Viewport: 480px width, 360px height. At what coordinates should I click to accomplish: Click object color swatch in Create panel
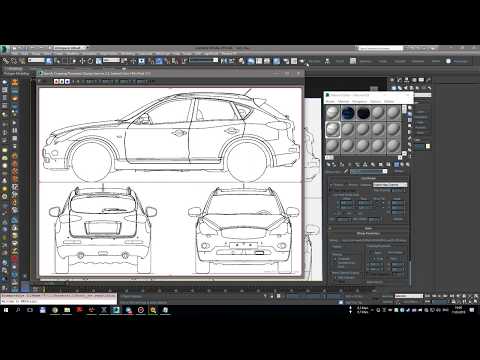point(428,146)
